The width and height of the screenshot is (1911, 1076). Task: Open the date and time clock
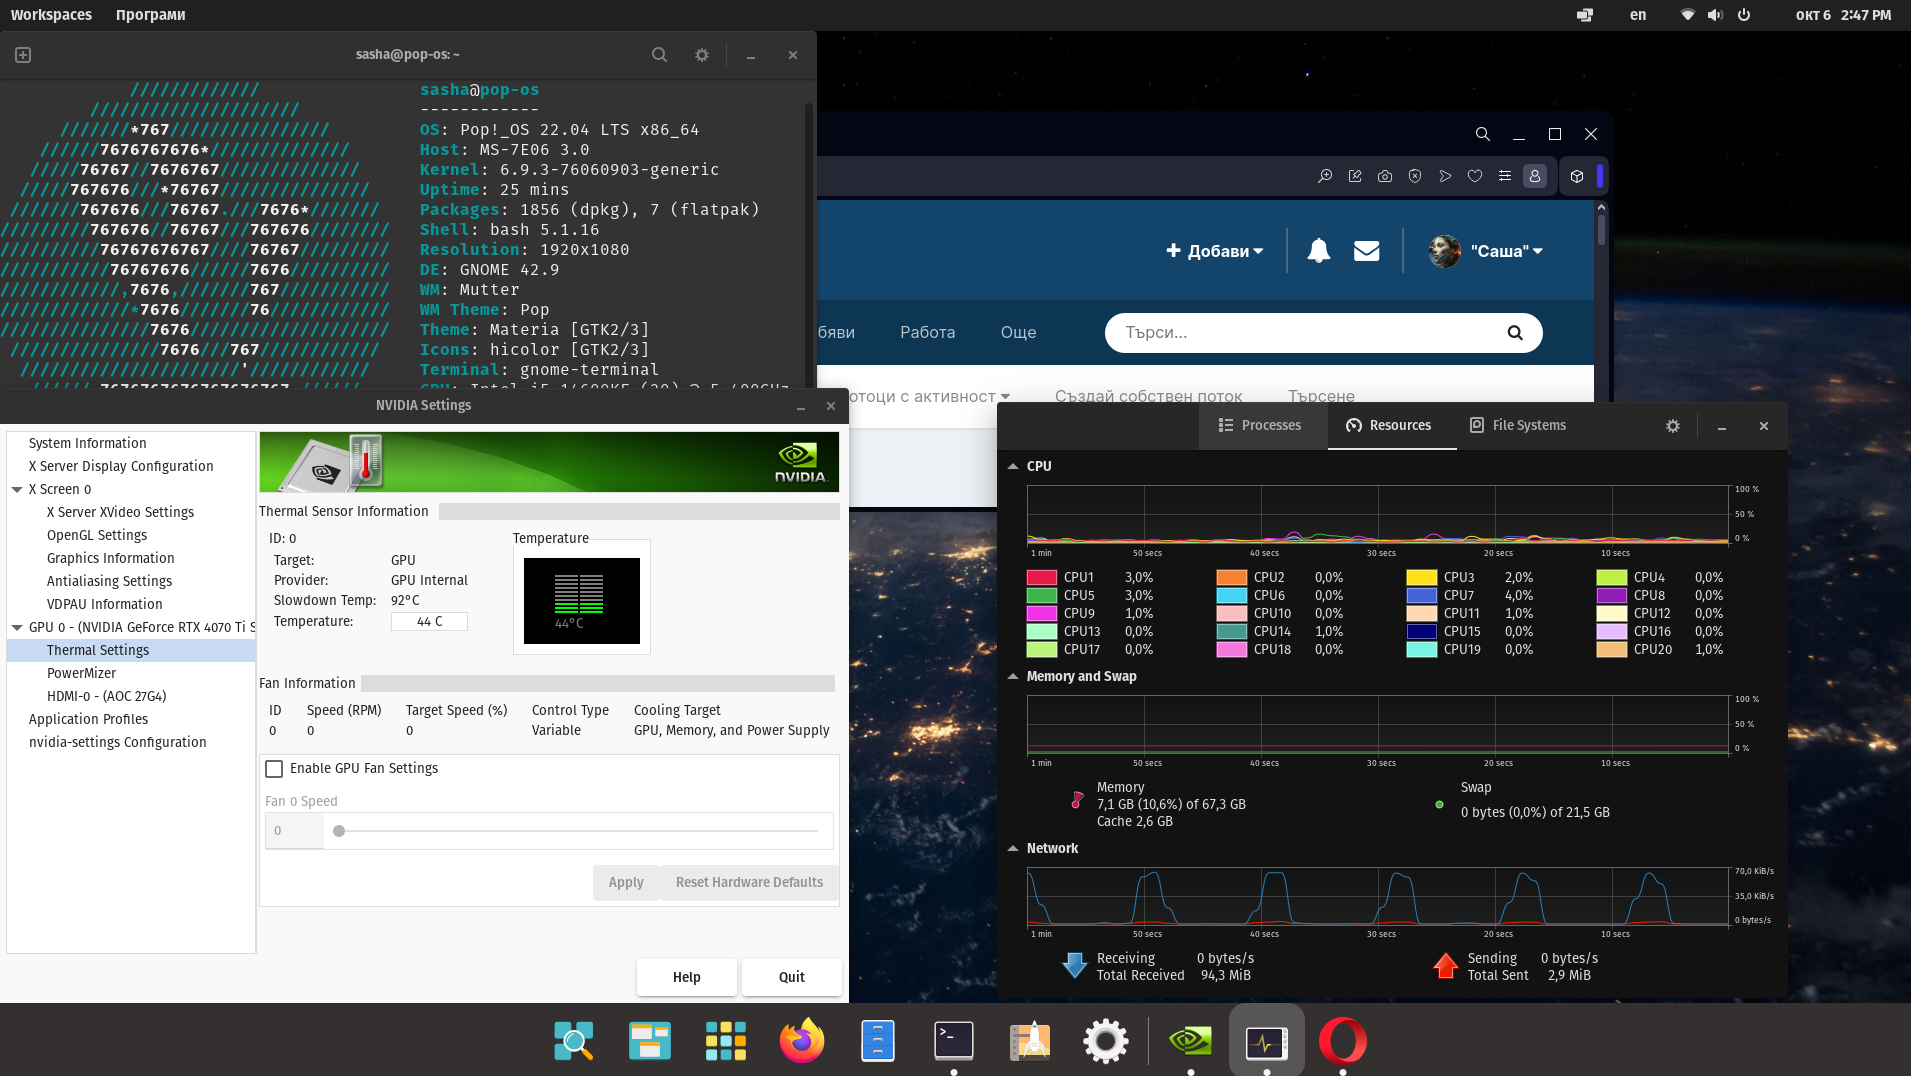[x=1843, y=15]
